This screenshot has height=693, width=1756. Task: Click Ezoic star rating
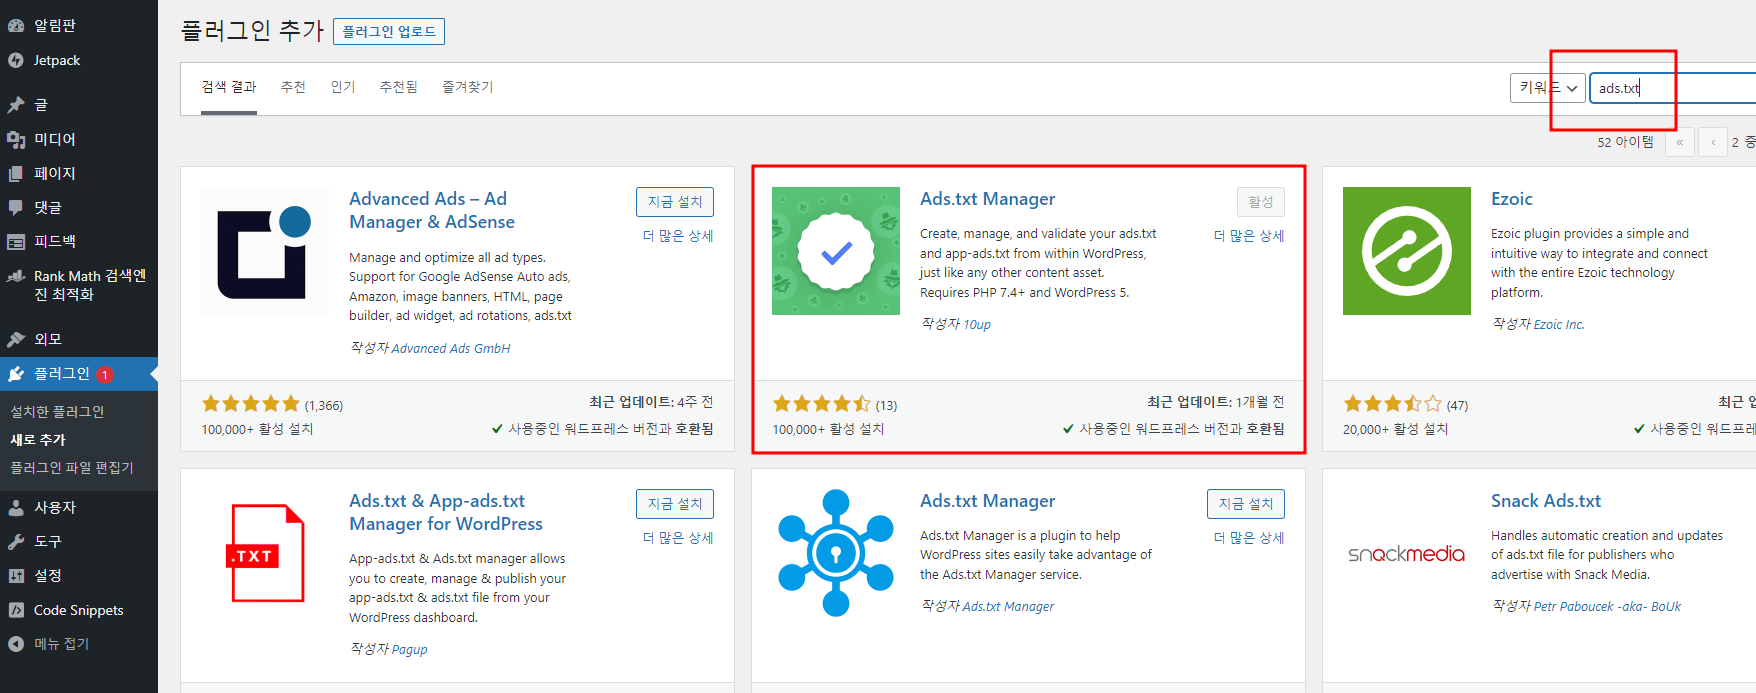pos(1392,404)
